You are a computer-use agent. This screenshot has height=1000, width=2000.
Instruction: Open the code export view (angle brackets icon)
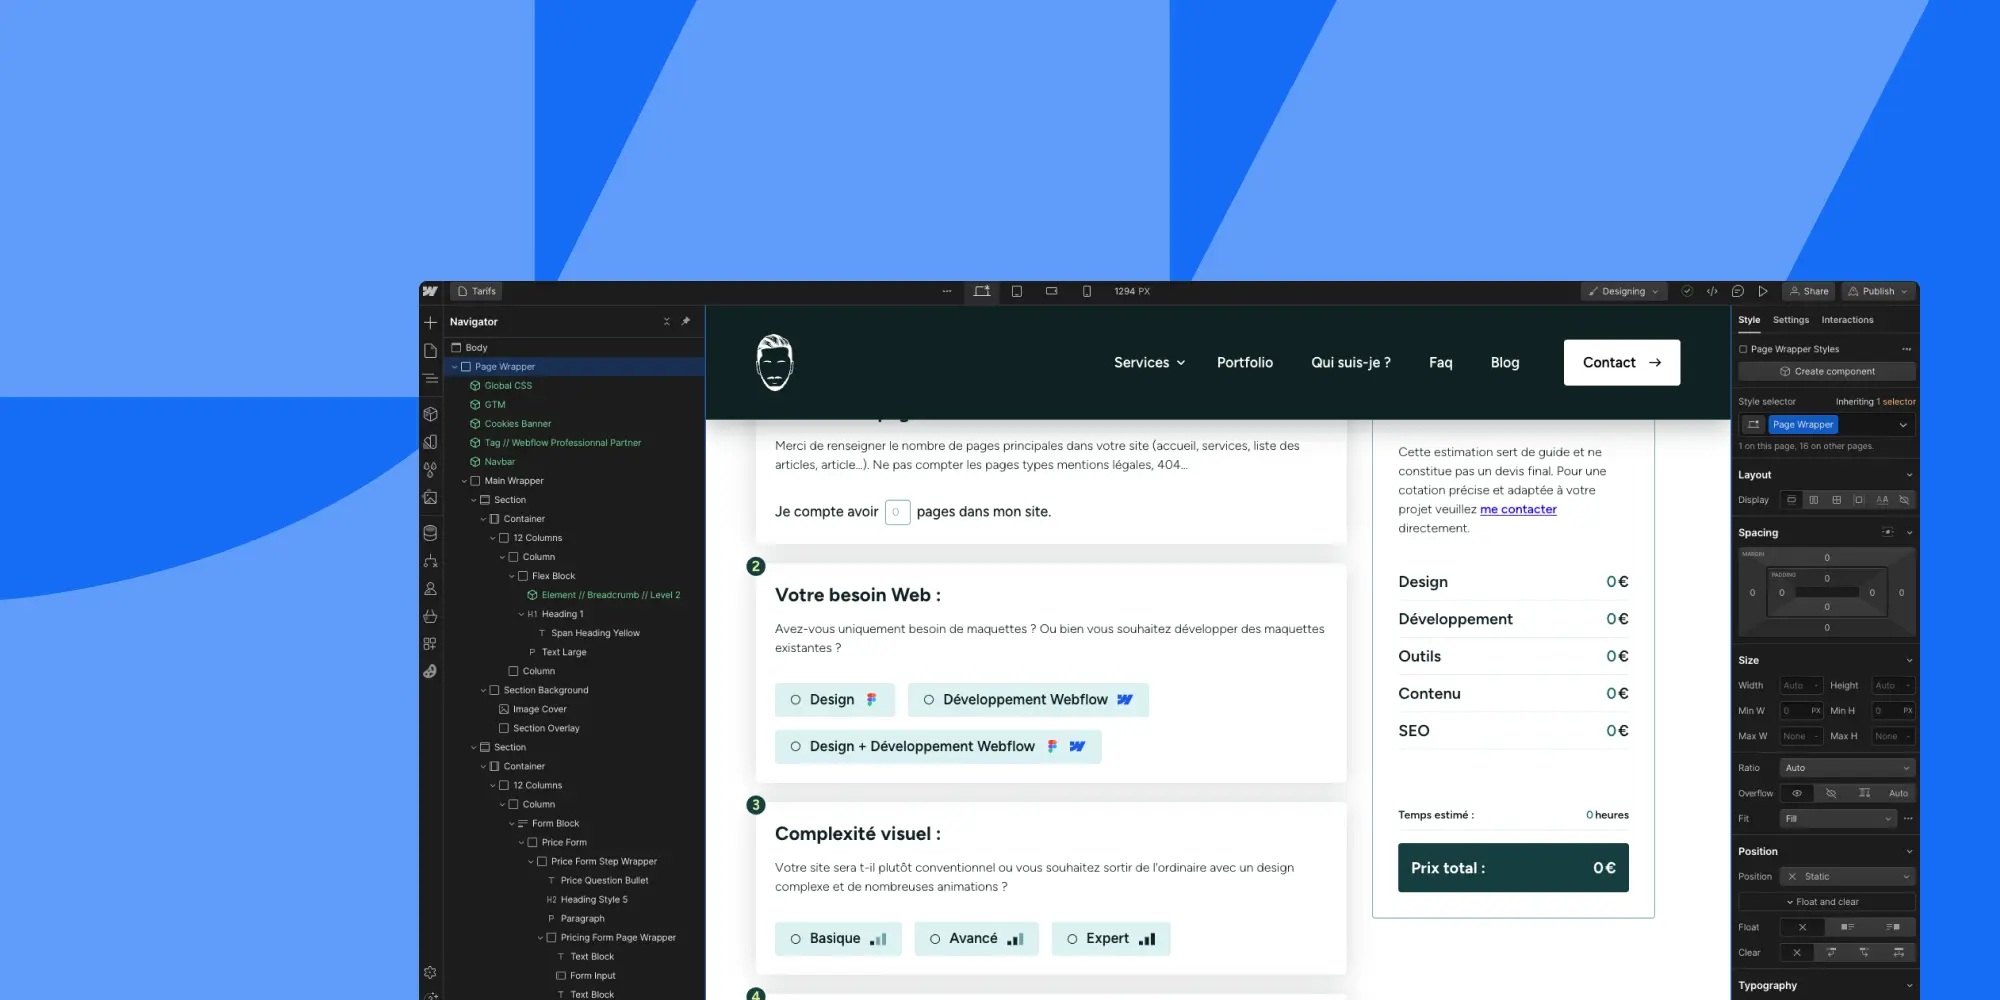coord(1712,291)
